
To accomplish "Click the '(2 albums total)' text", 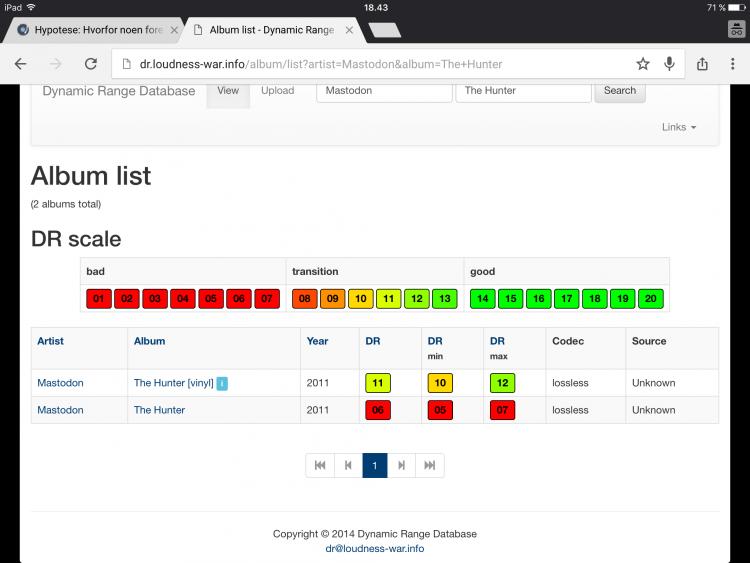I will 66,204.
